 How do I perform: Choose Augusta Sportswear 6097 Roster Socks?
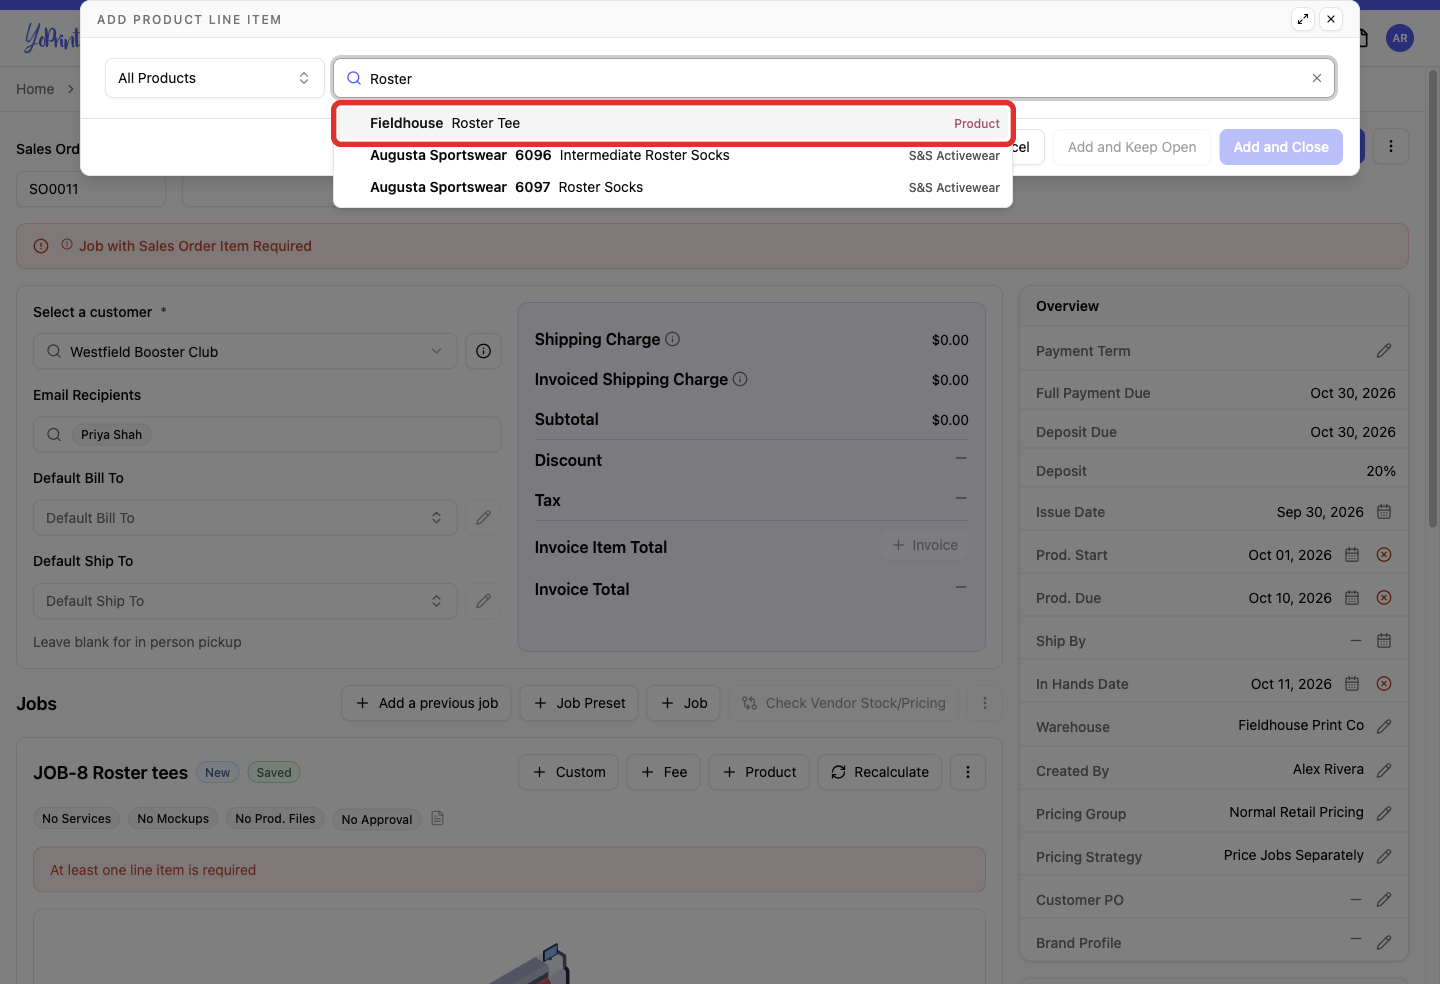click(x=673, y=187)
